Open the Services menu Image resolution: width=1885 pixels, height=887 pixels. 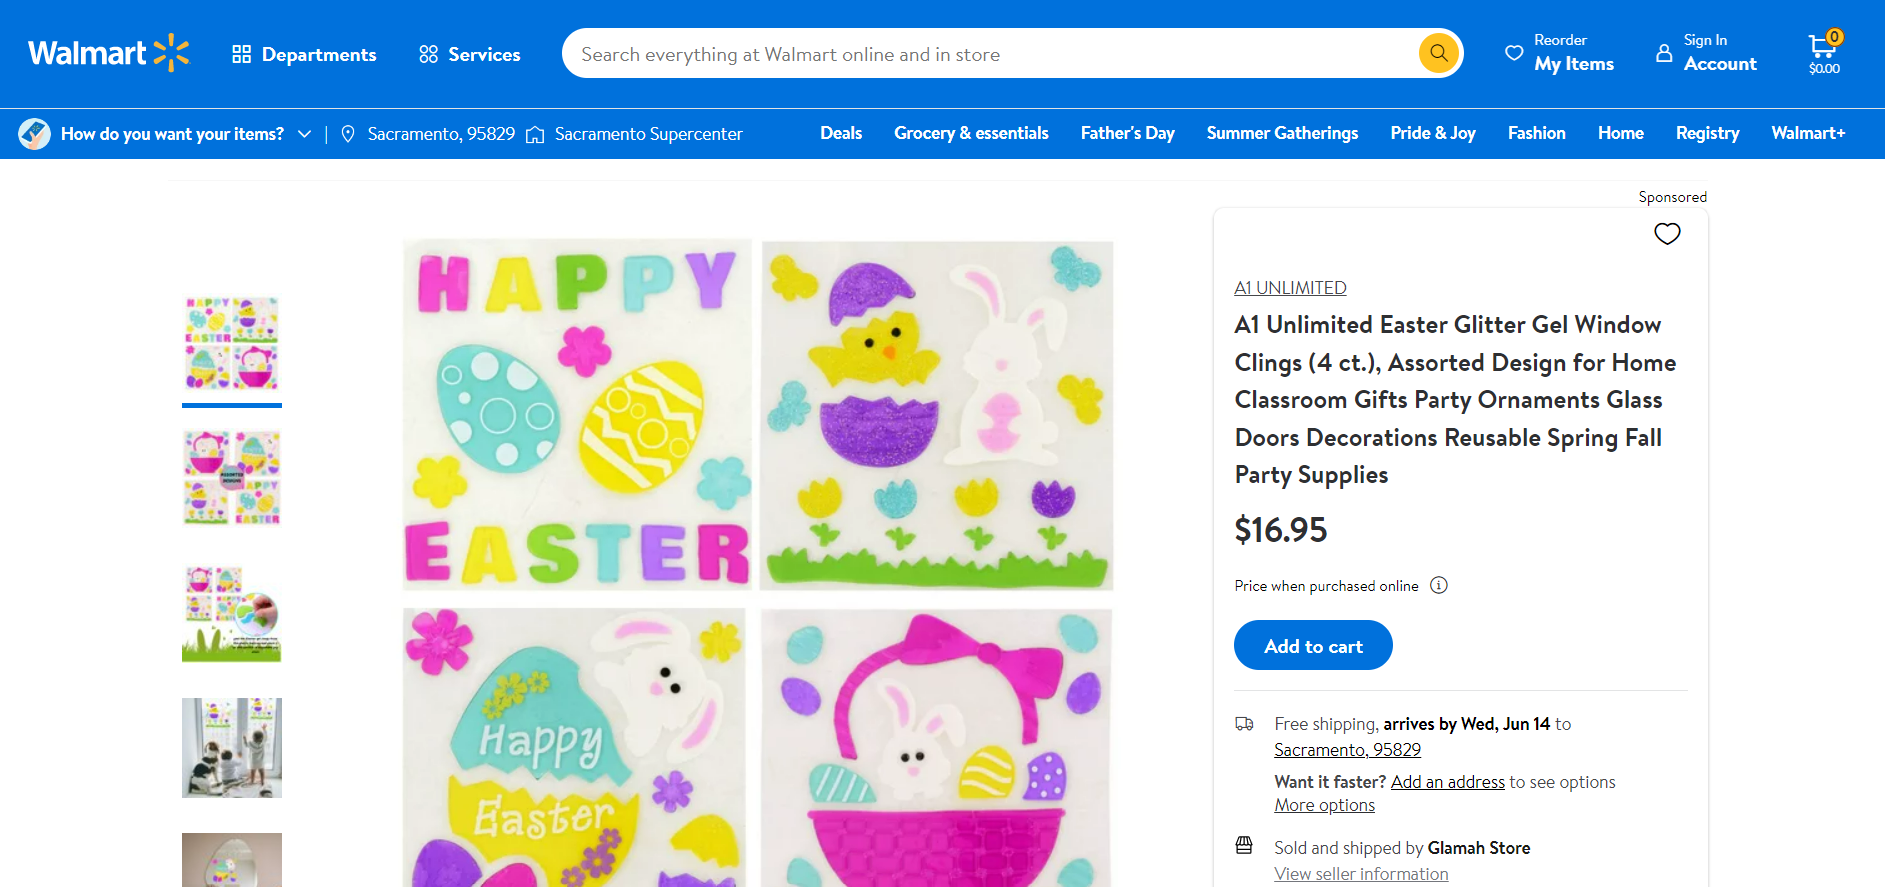pos(469,54)
